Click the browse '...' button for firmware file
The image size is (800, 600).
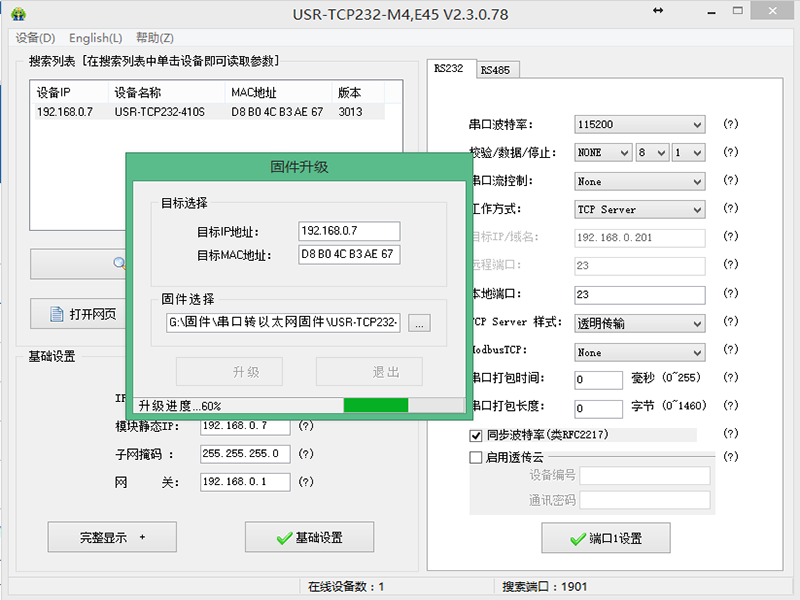(x=420, y=323)
